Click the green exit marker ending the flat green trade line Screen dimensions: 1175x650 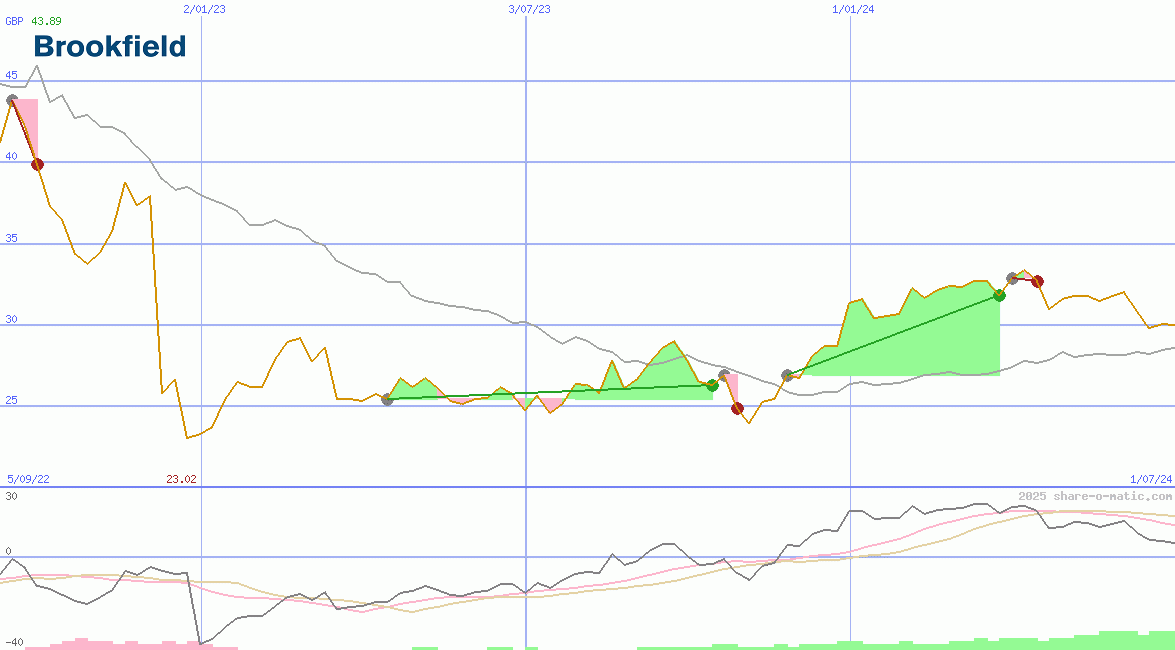(x=713, y=385)
